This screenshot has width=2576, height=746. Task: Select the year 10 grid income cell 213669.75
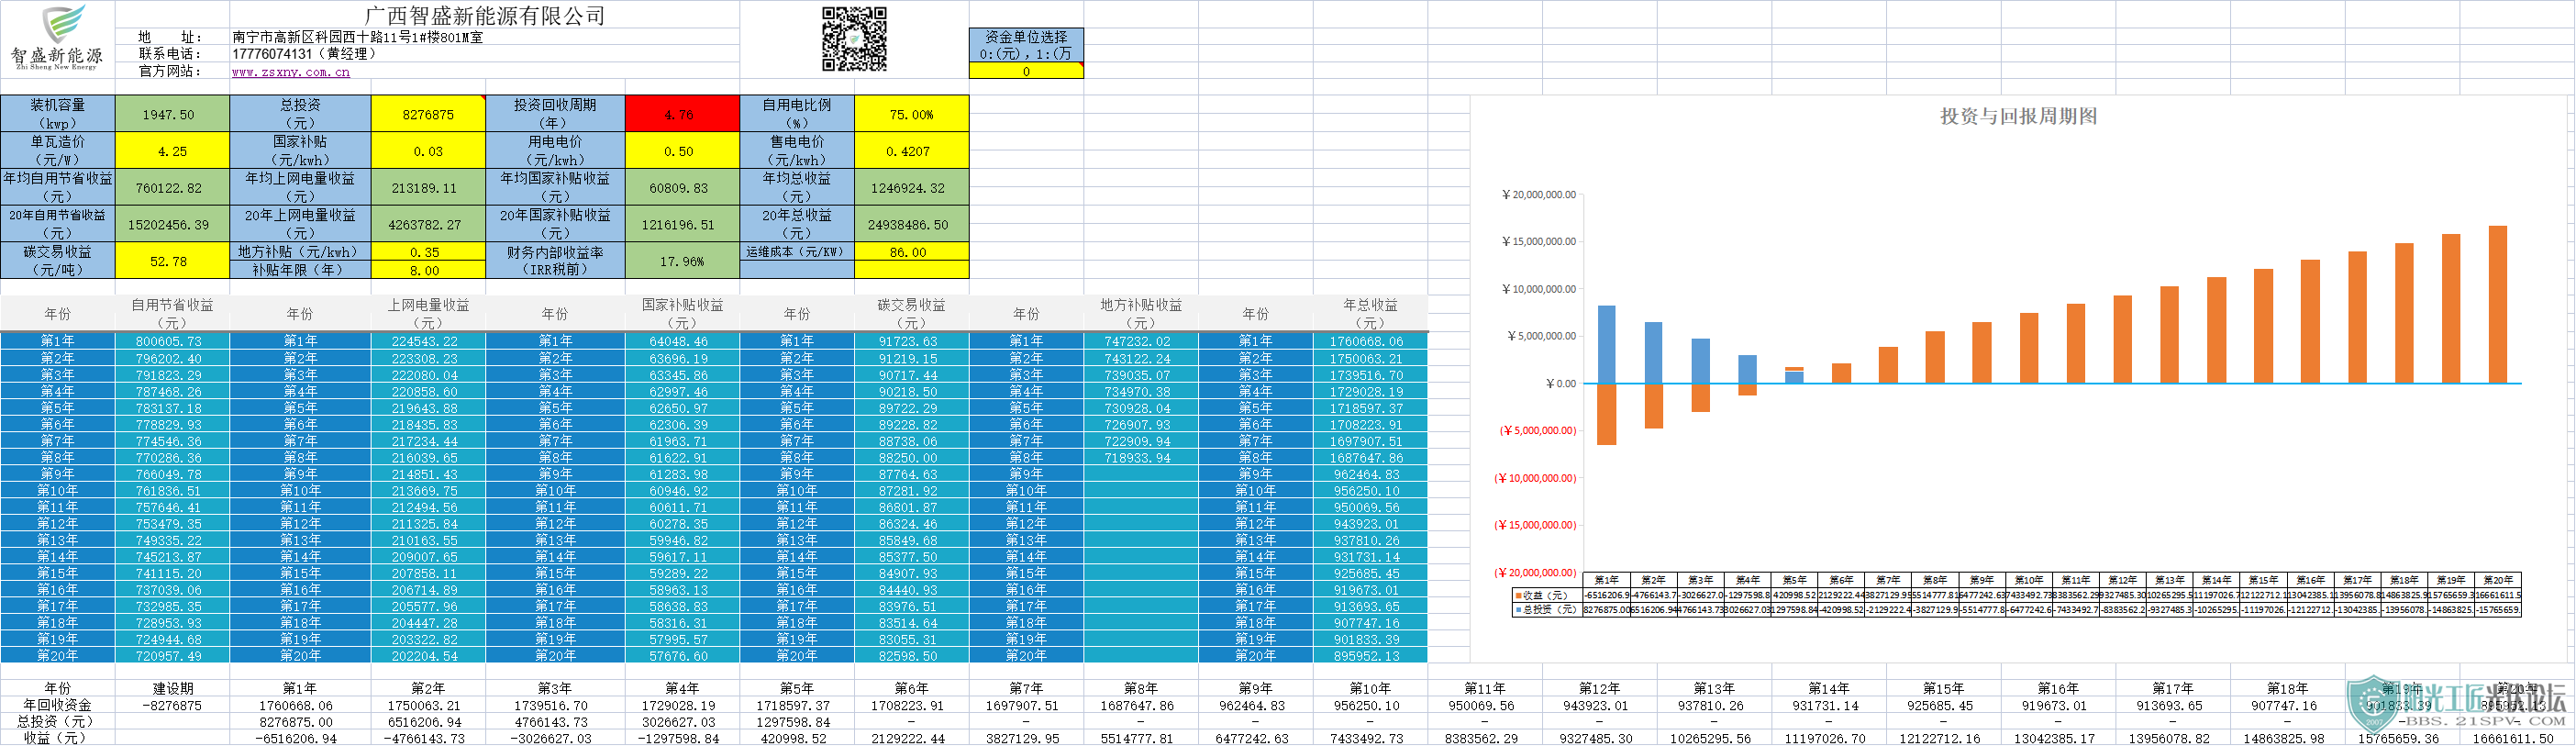(428, 491)
